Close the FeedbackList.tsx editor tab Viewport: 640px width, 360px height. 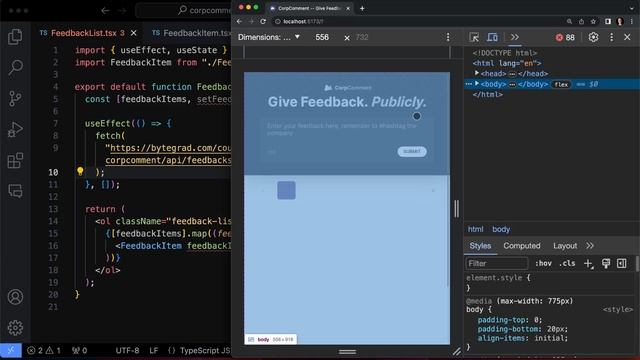coord(133,33)
